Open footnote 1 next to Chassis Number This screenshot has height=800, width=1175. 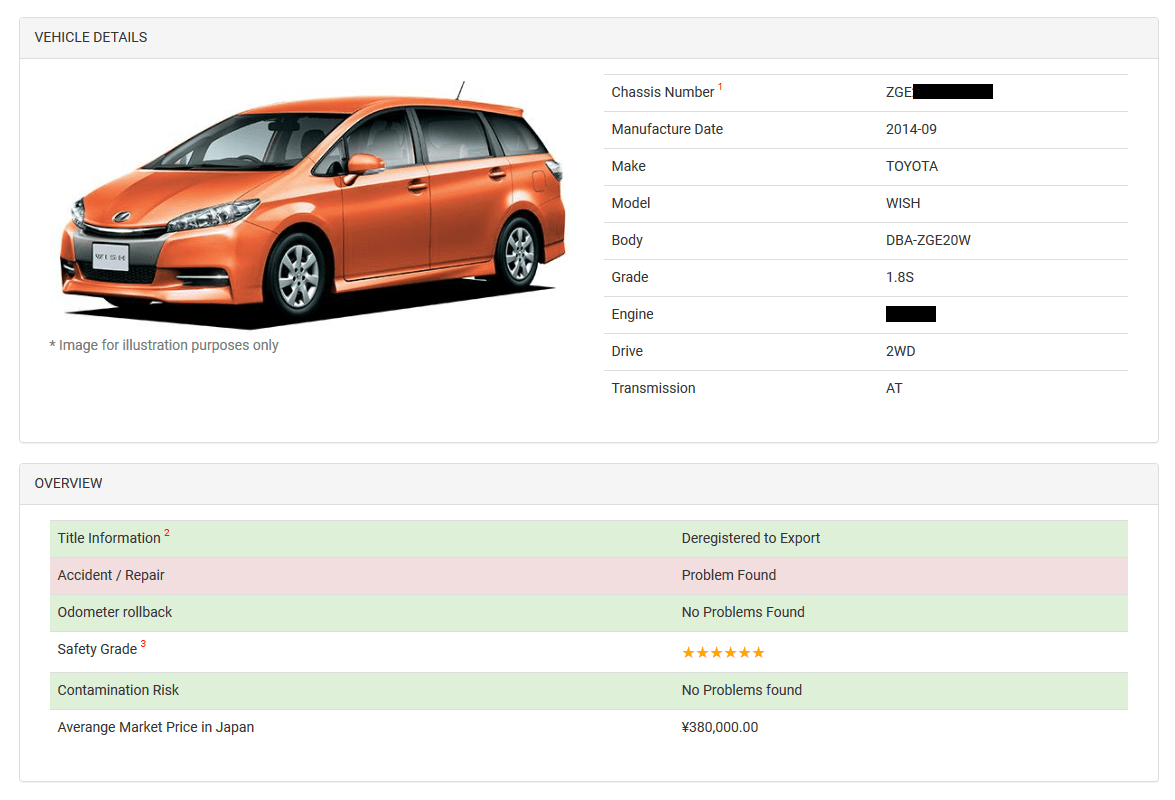[x=720, y=87]
